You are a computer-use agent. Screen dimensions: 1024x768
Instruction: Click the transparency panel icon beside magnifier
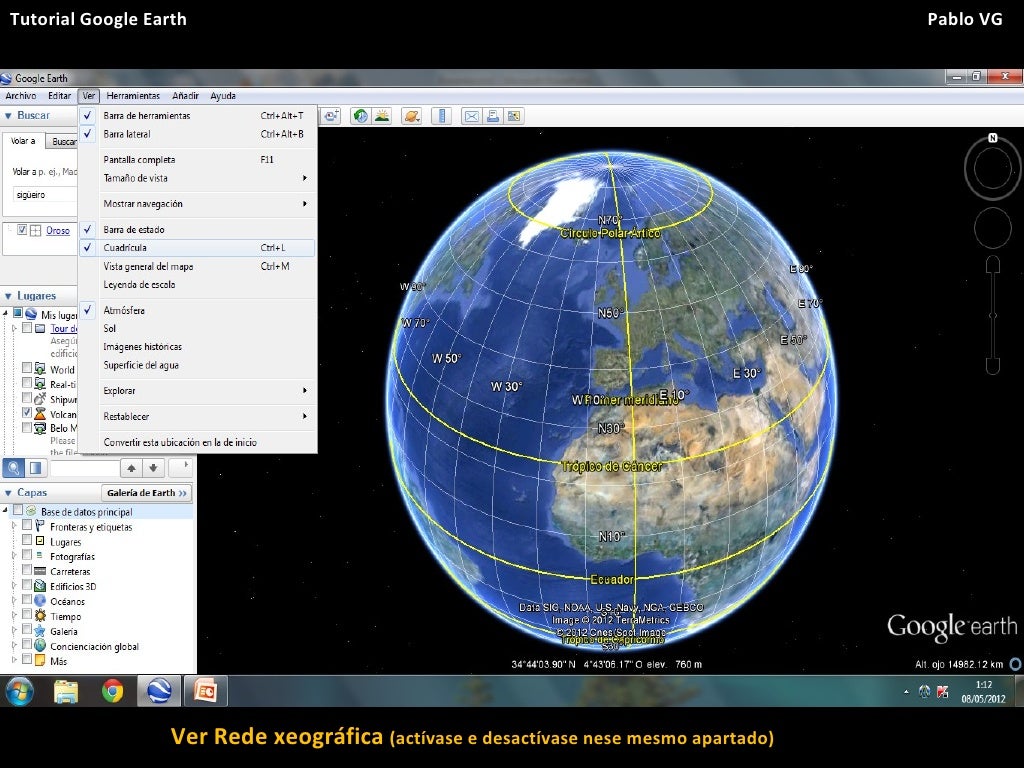35,468
